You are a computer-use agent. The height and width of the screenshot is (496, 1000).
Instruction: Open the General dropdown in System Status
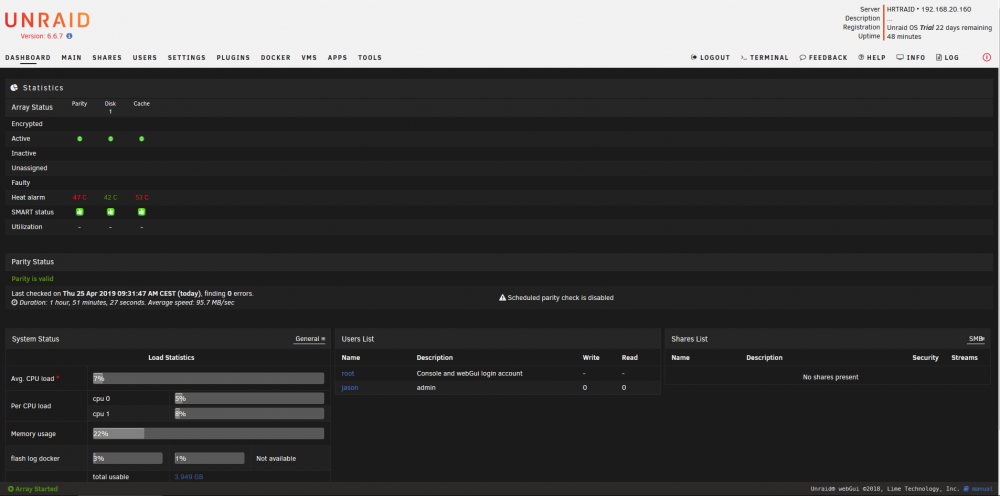pos(310,339)
